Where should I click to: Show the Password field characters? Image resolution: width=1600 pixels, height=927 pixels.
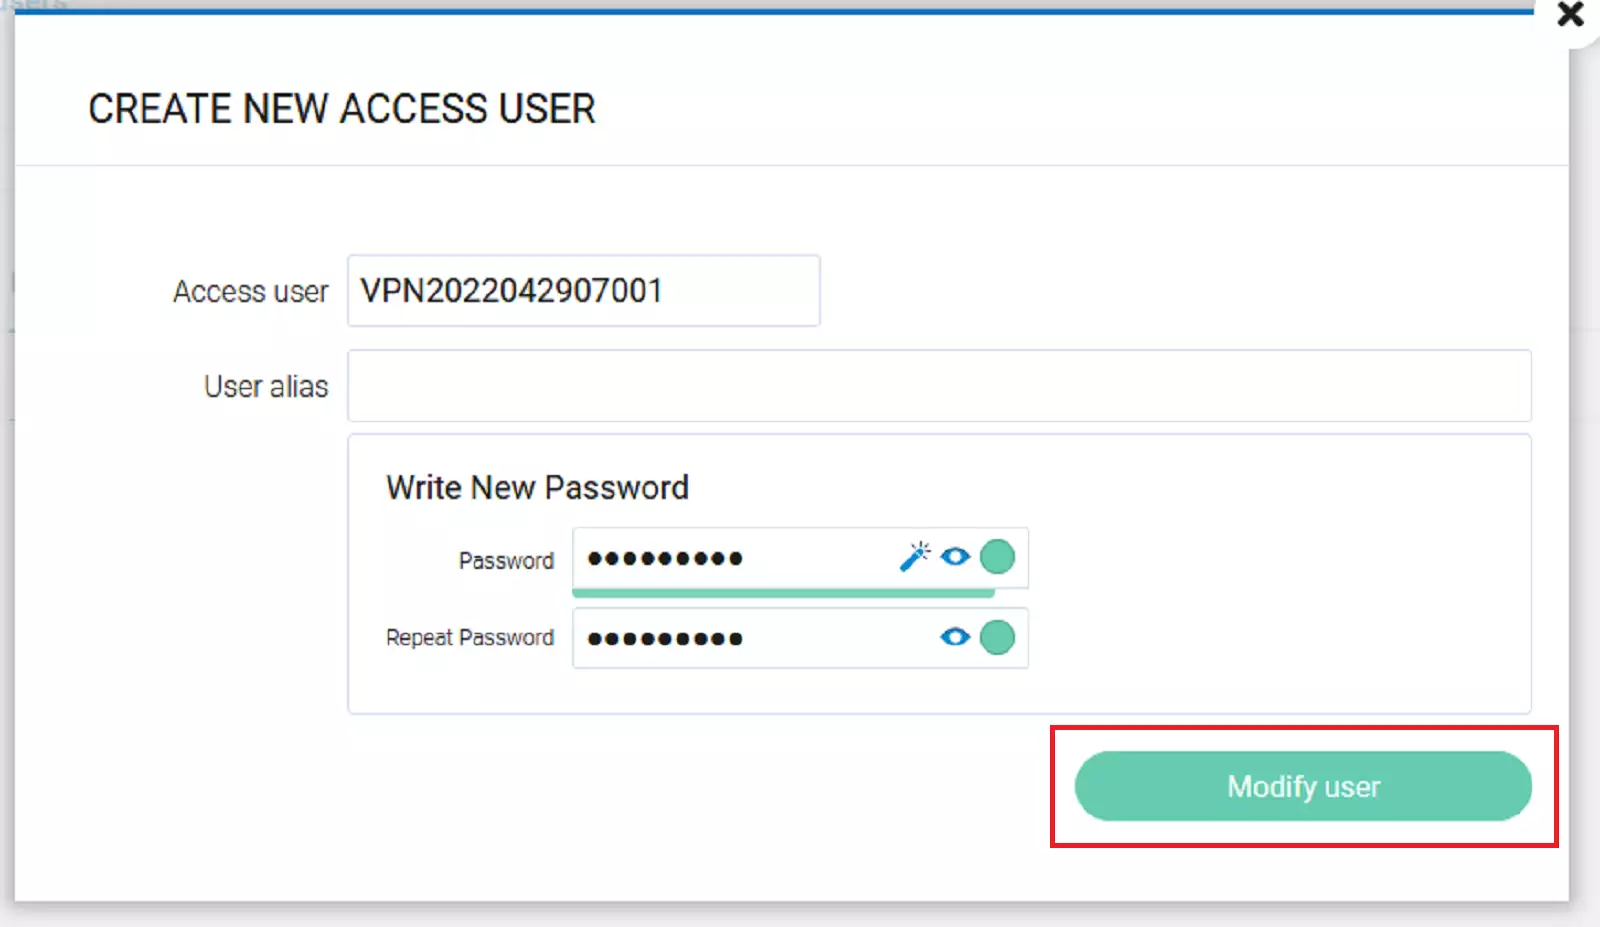[x=956, y=556]
